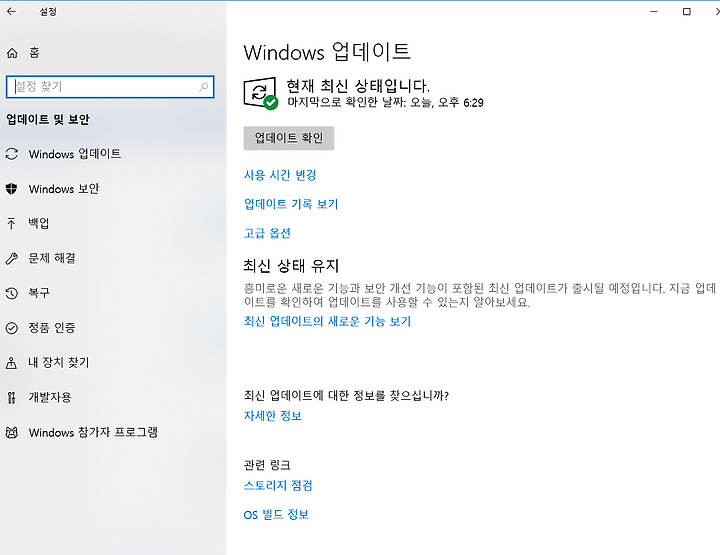
Task: Click the 정품 인증 checkmark circle icon
Action: coord(11,328)
